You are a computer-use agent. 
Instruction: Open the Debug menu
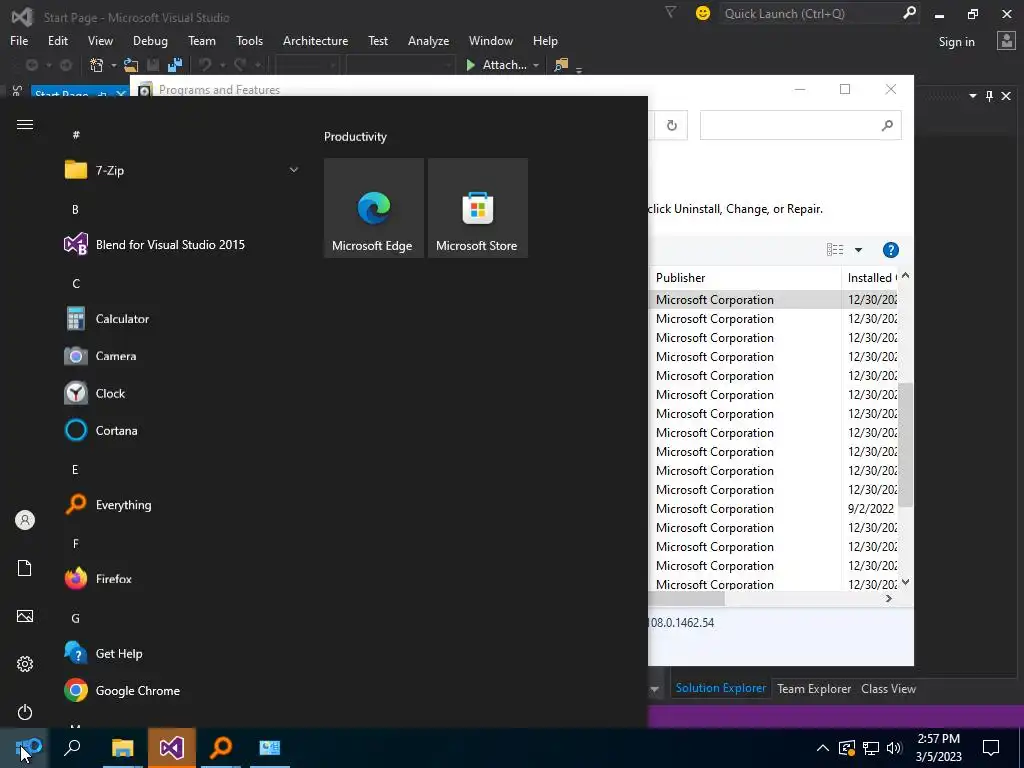pos(150,40)
